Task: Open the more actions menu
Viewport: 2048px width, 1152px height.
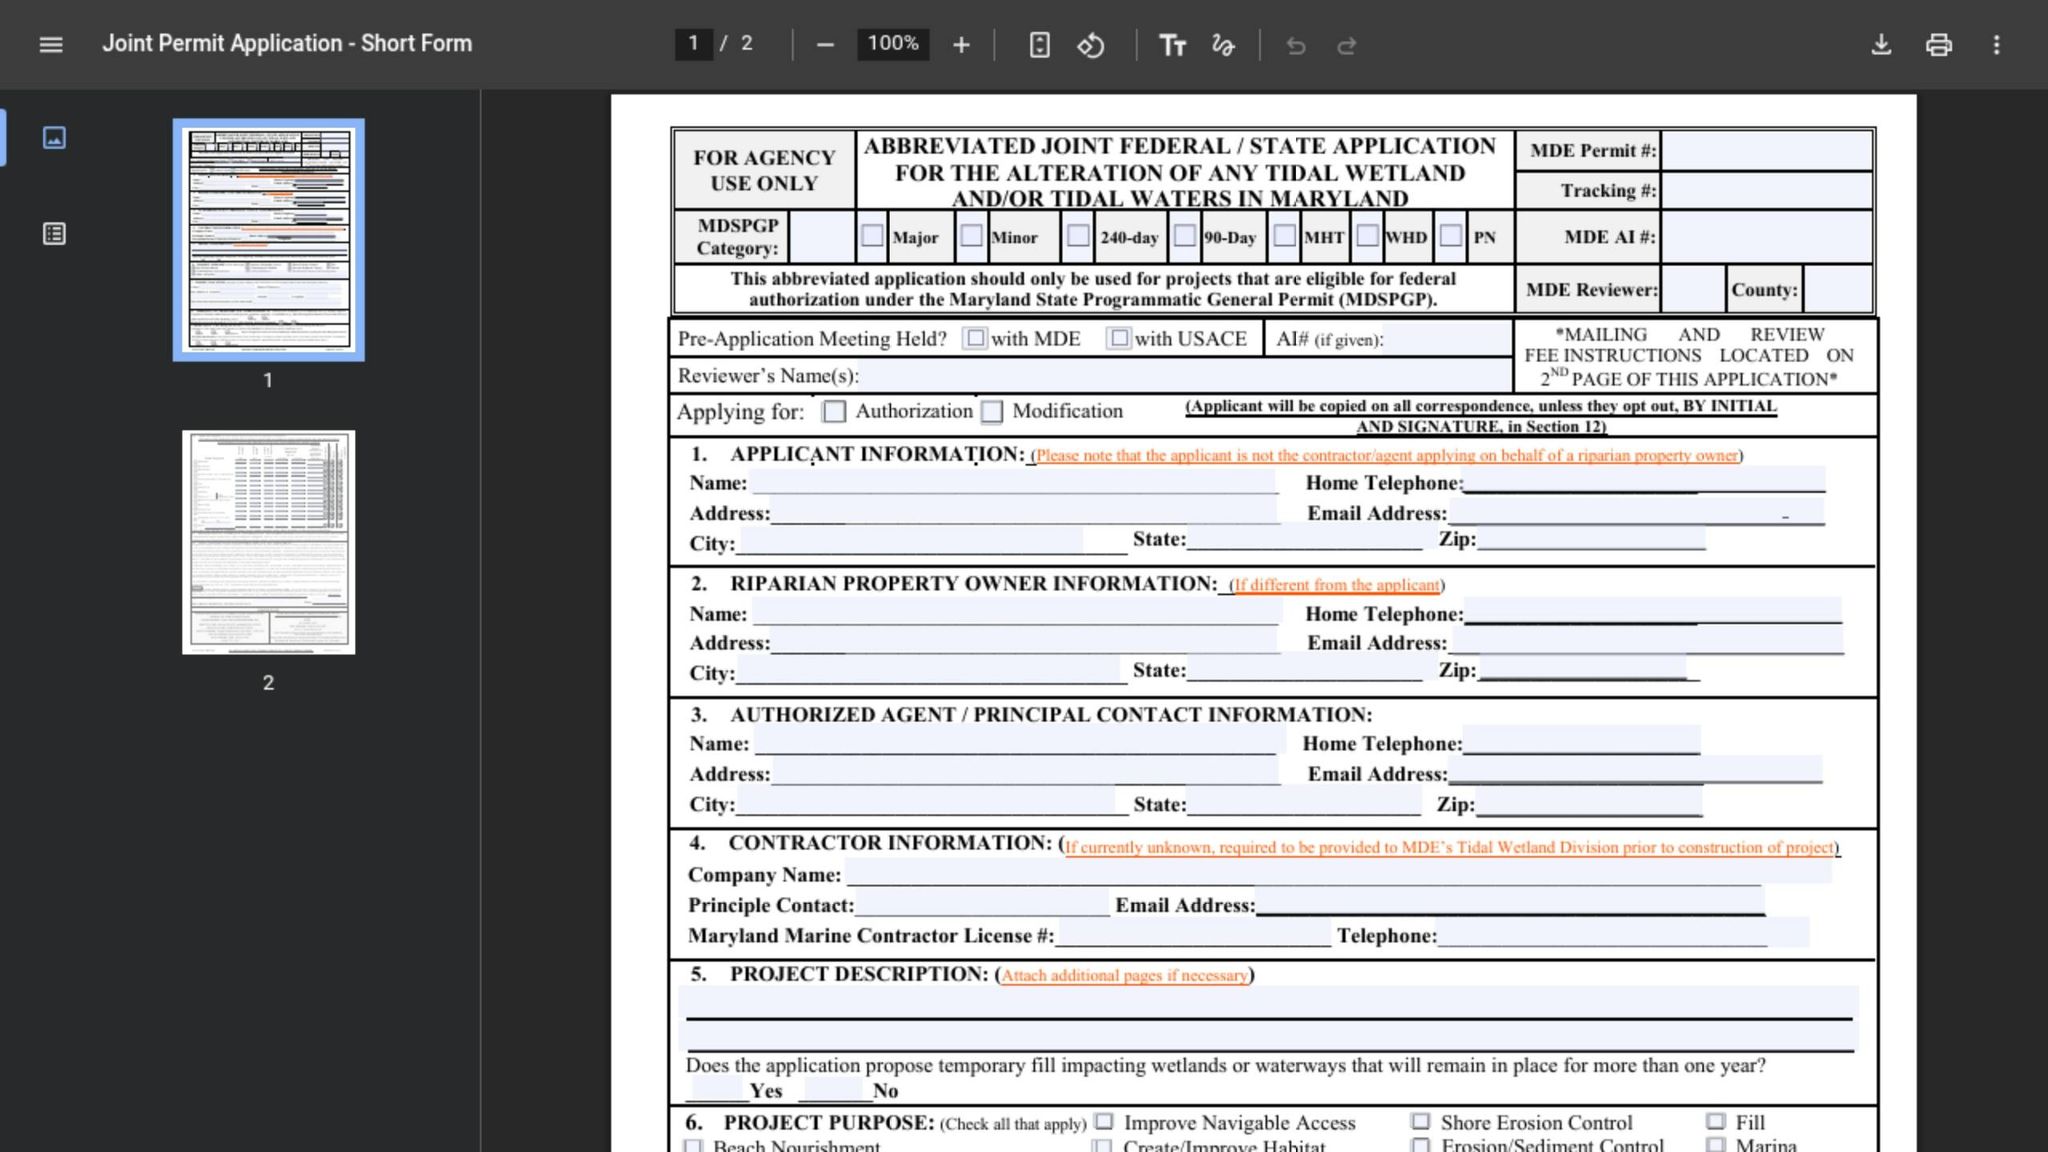Action: [1997, 45]
